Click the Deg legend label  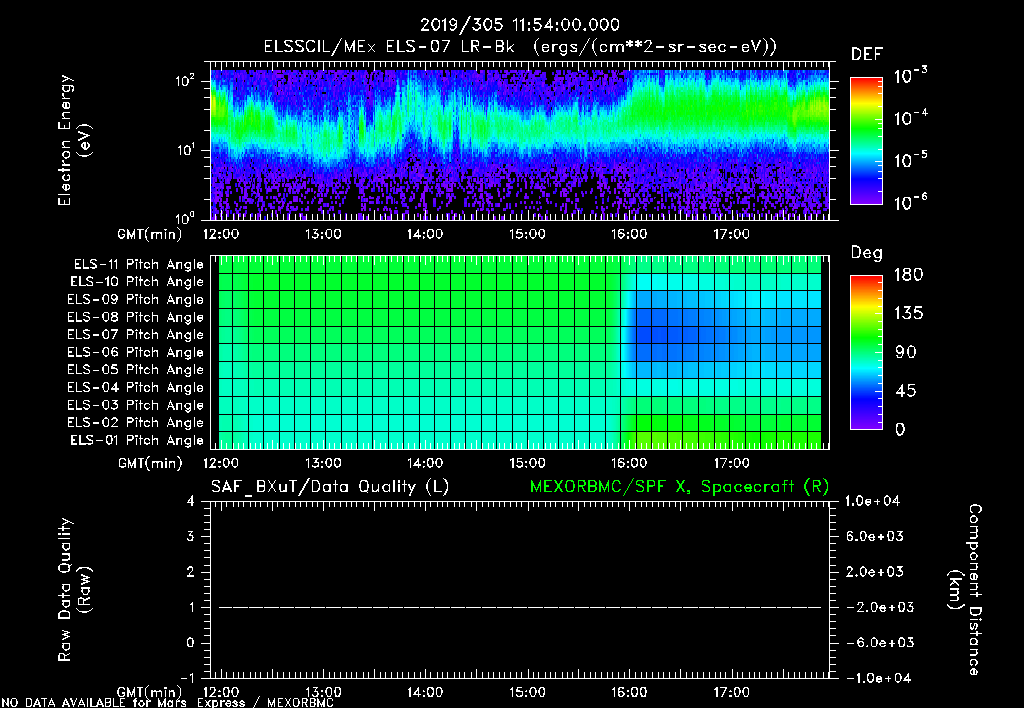[867, 253]
